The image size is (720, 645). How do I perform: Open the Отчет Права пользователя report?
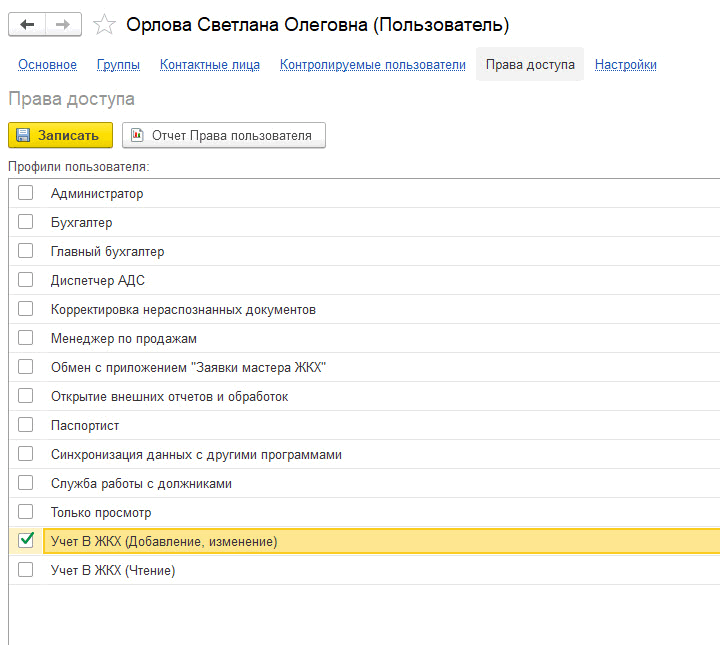pos(224,135)
